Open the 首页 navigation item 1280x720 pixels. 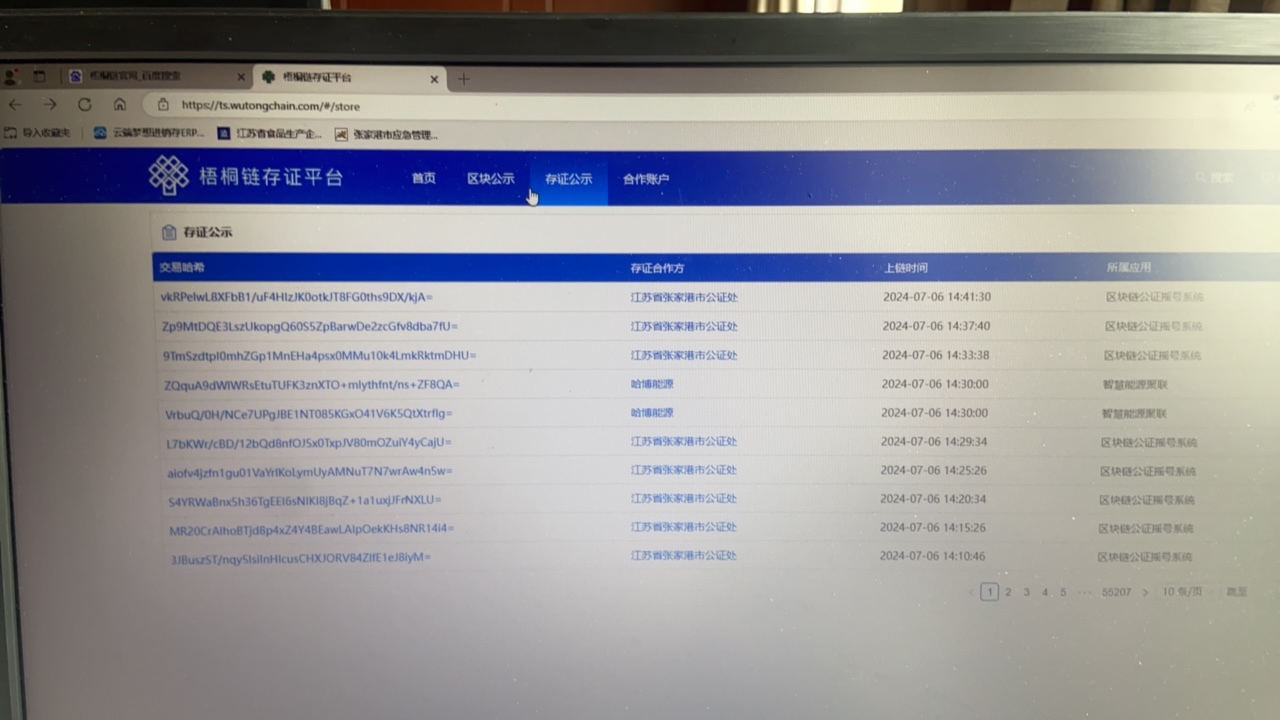(424, 179)
